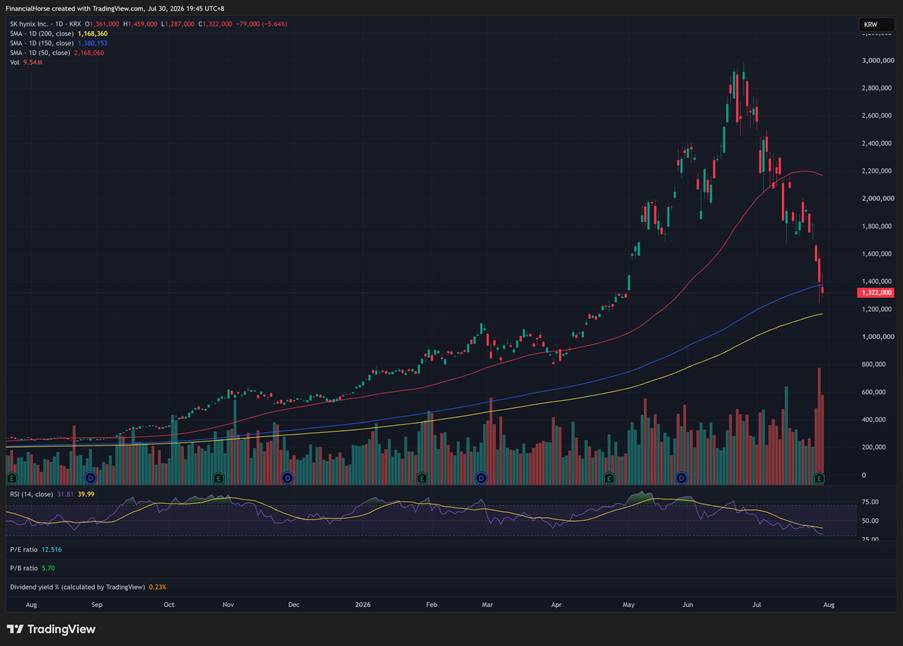The image size is (903, 646).
Task: Open the KRW currency selector
Action: click(877, 24)
